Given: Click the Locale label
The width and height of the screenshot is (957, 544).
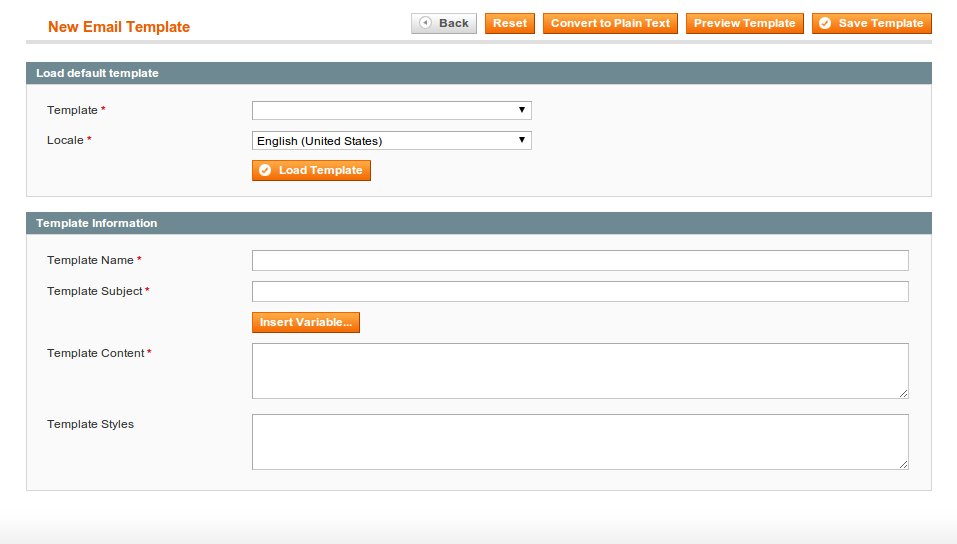Looking at the screenshot, I should pos(65,140).
